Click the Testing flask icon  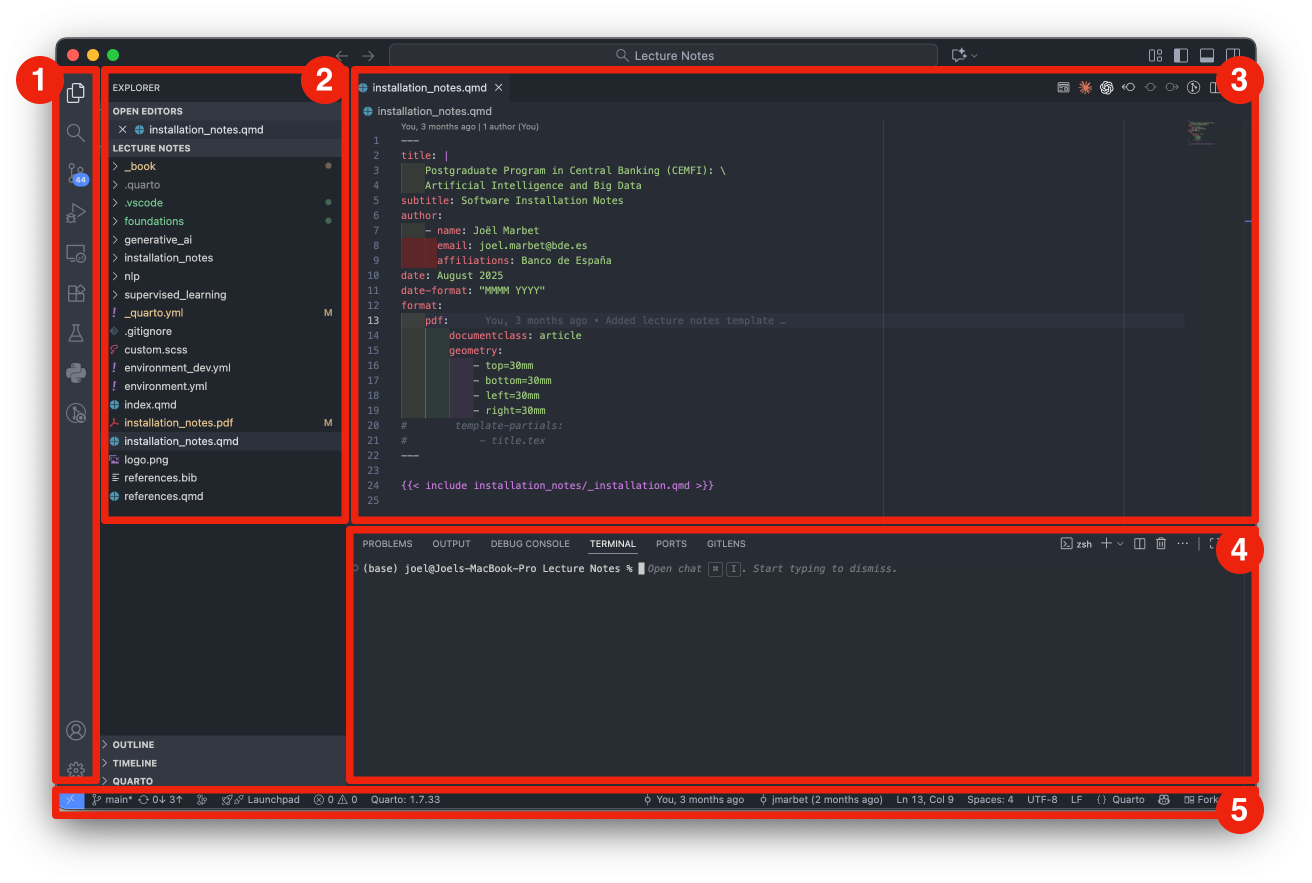tap(76, 333)
